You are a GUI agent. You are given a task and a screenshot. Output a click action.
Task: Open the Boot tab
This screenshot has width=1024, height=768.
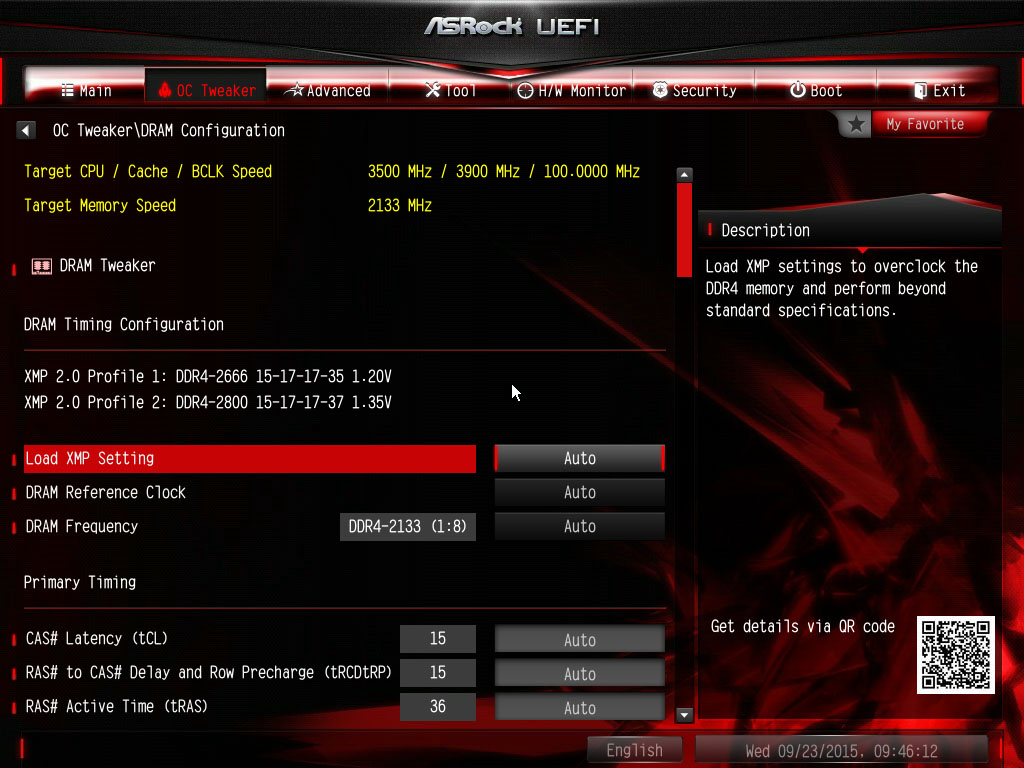coord(815,90)
